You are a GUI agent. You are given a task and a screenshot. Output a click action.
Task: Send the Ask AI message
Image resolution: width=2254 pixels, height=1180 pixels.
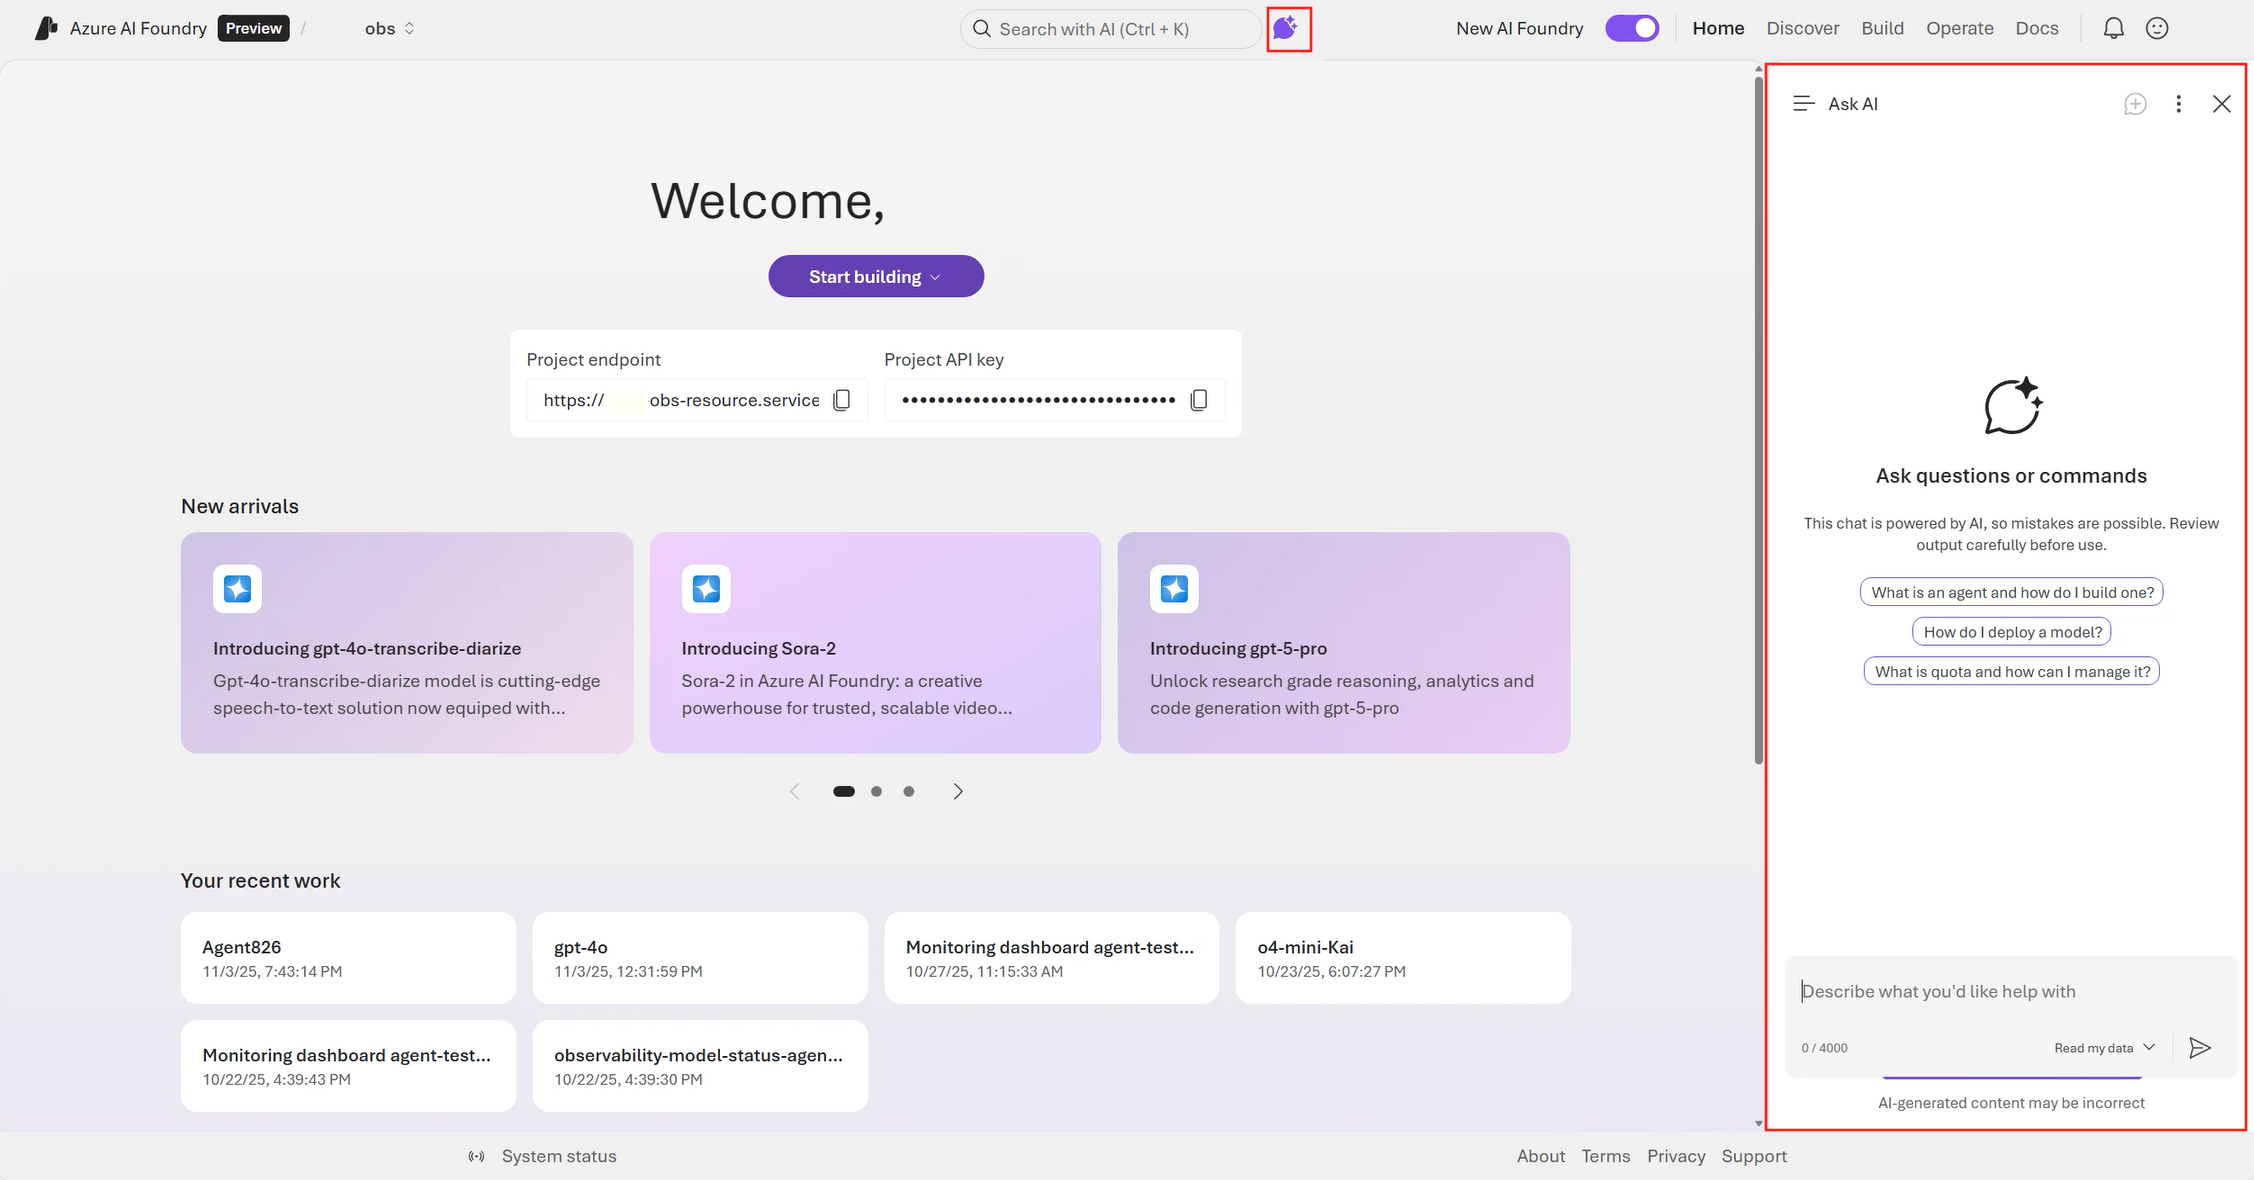pyautogui.click(x=2200, y=1047)
